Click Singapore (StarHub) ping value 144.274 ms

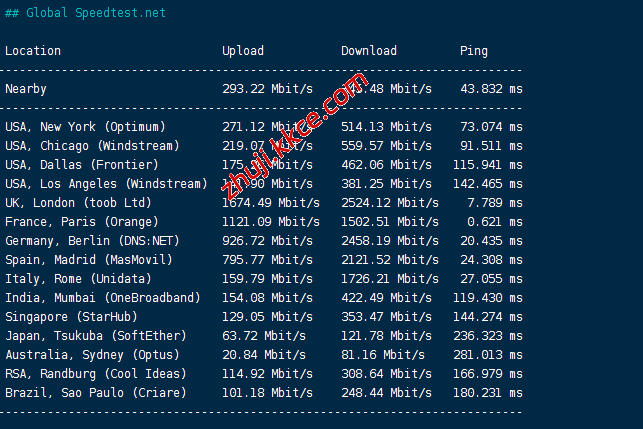point(491,317)
